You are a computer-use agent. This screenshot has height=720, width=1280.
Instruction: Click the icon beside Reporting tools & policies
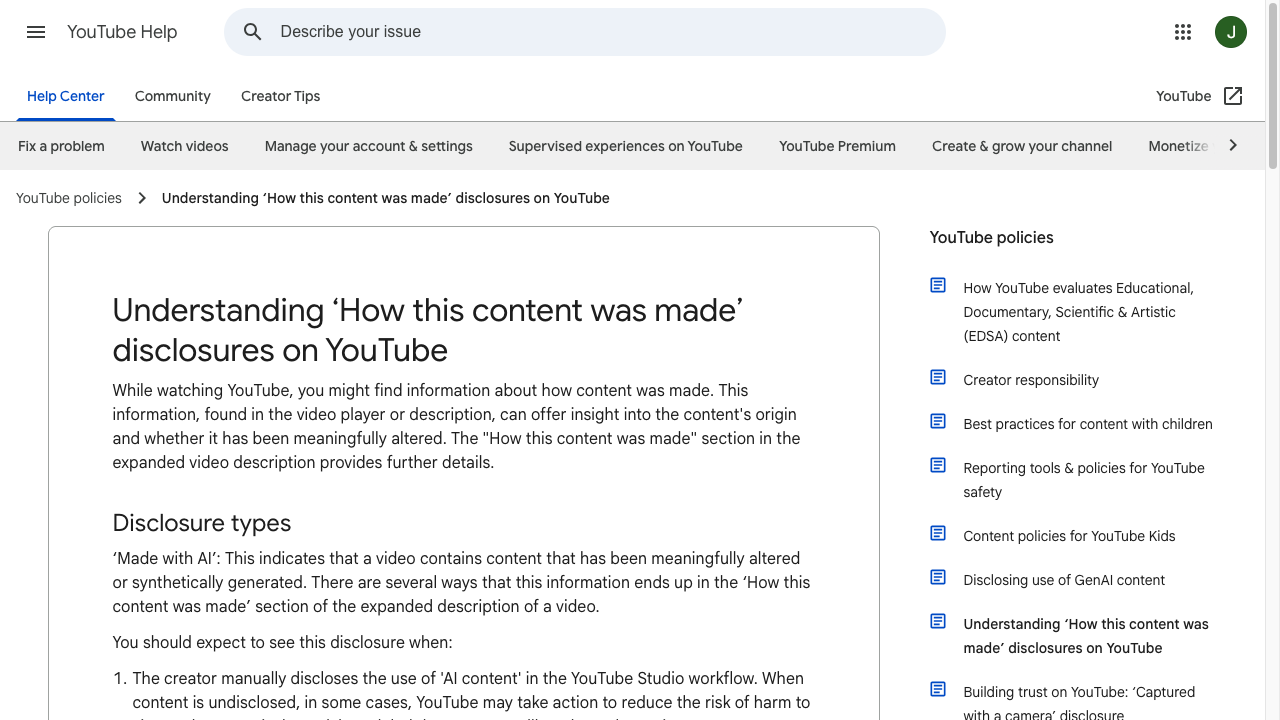pyautogui.click(x=938, y=465)
